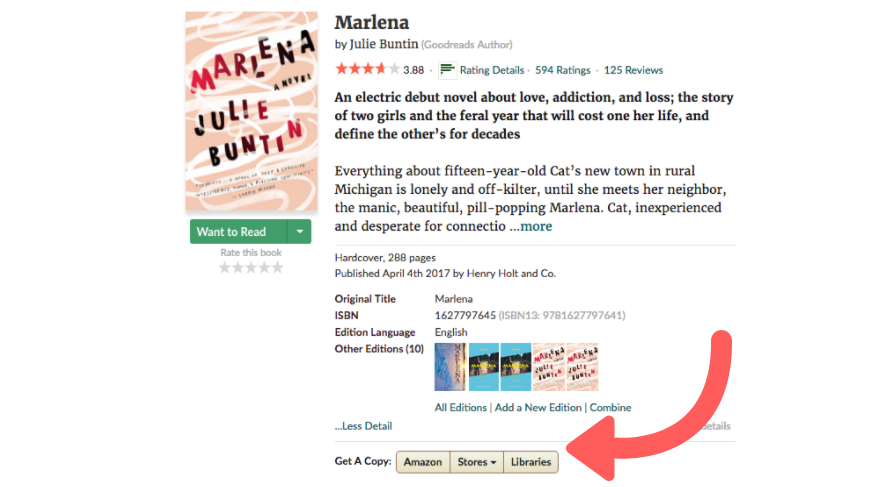885x487 pixels.
Task: Collapse book info with ...Less Detail
Action: 363,426
